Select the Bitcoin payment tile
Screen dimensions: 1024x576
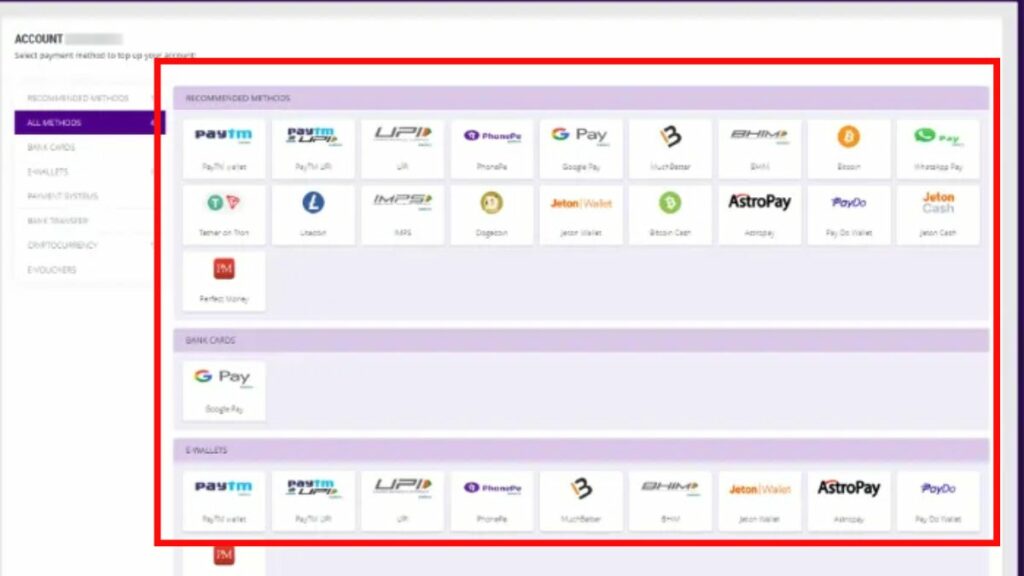point(848,149)
